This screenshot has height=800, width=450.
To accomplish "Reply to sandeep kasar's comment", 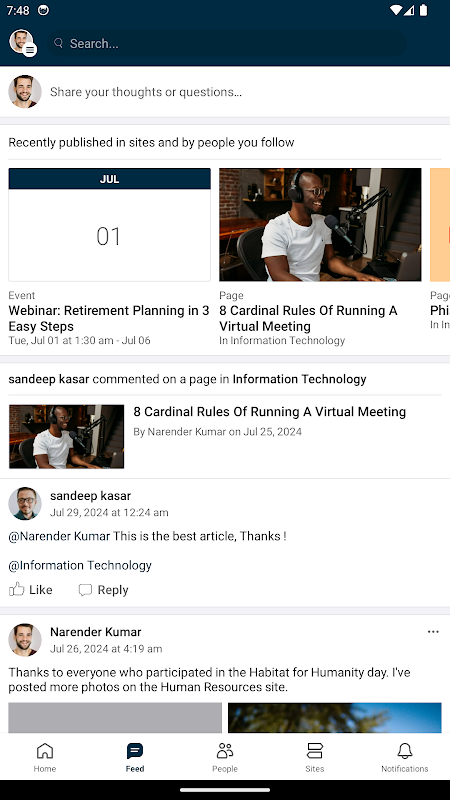I will click(x=103, y=590).
